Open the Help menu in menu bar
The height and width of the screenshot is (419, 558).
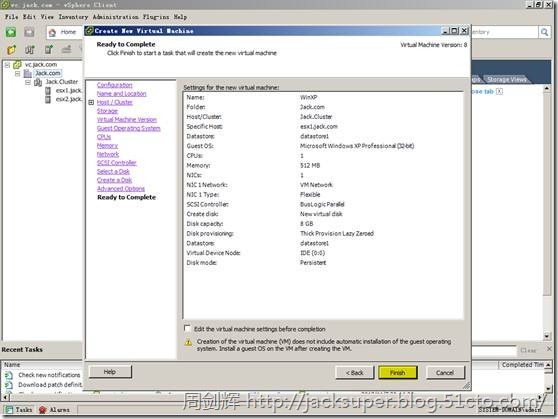(x=180, y=17)
